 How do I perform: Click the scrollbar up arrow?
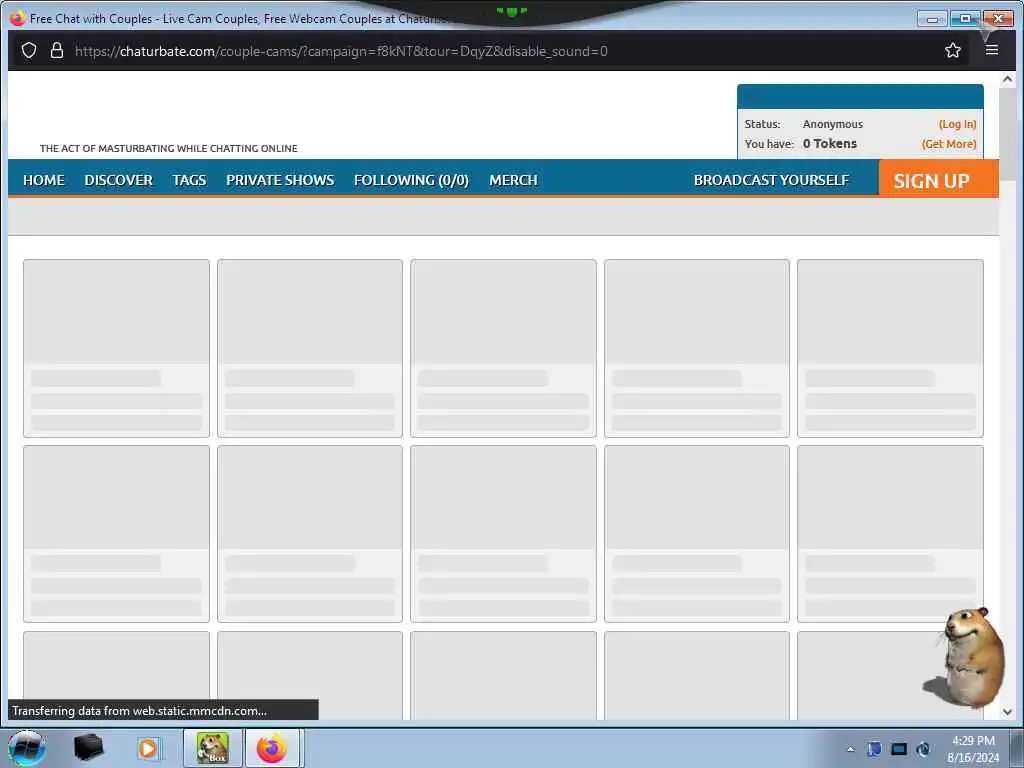tap(1007, 80)
